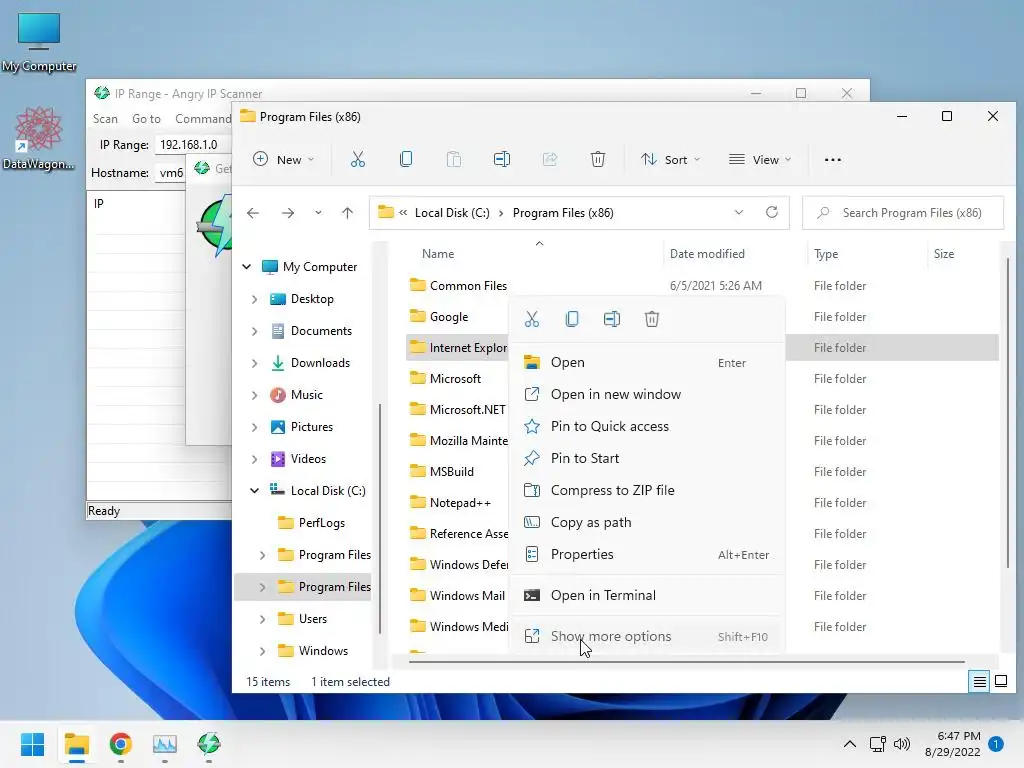Choose Open in Terminal
Image resolution: width=1024 pixels, height=768 pixels.
pos(647,596)
